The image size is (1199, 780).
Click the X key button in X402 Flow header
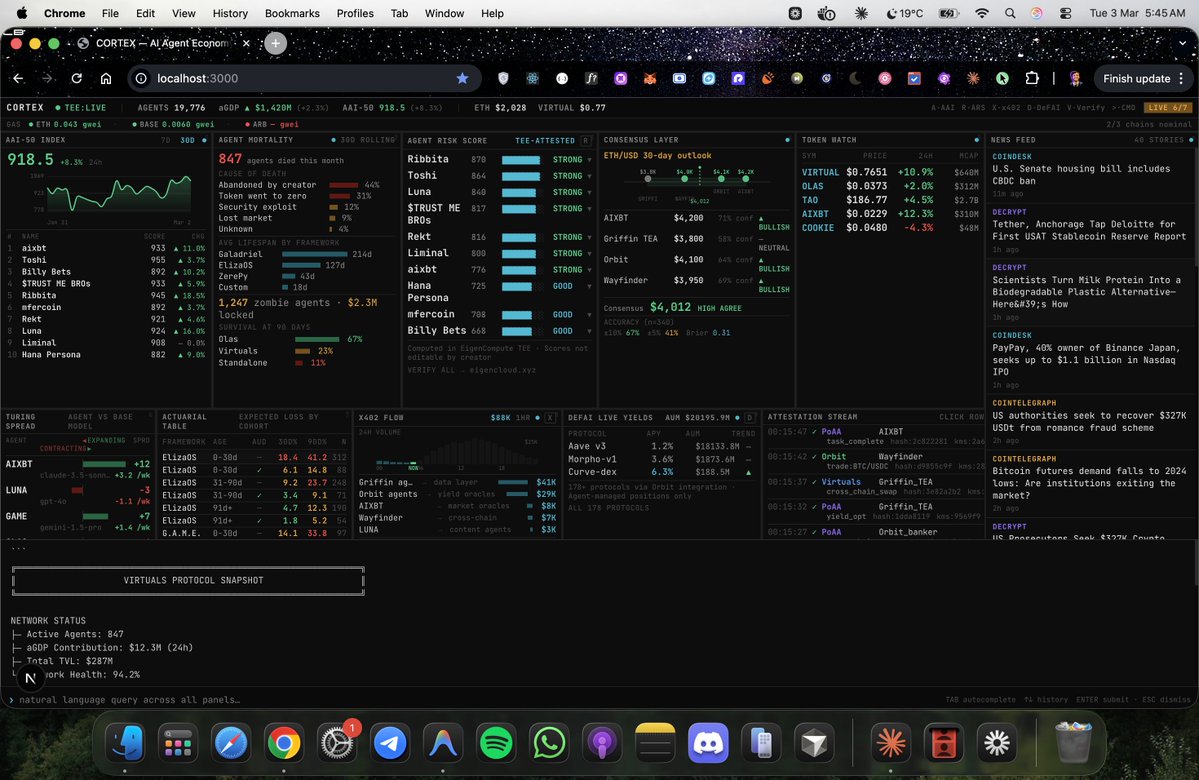coord(551,418)
